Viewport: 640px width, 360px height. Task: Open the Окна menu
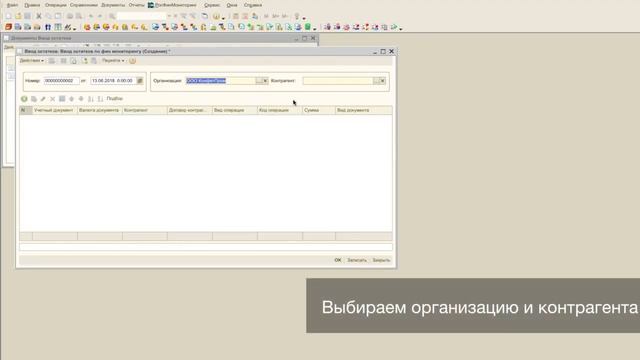[232, 5]
